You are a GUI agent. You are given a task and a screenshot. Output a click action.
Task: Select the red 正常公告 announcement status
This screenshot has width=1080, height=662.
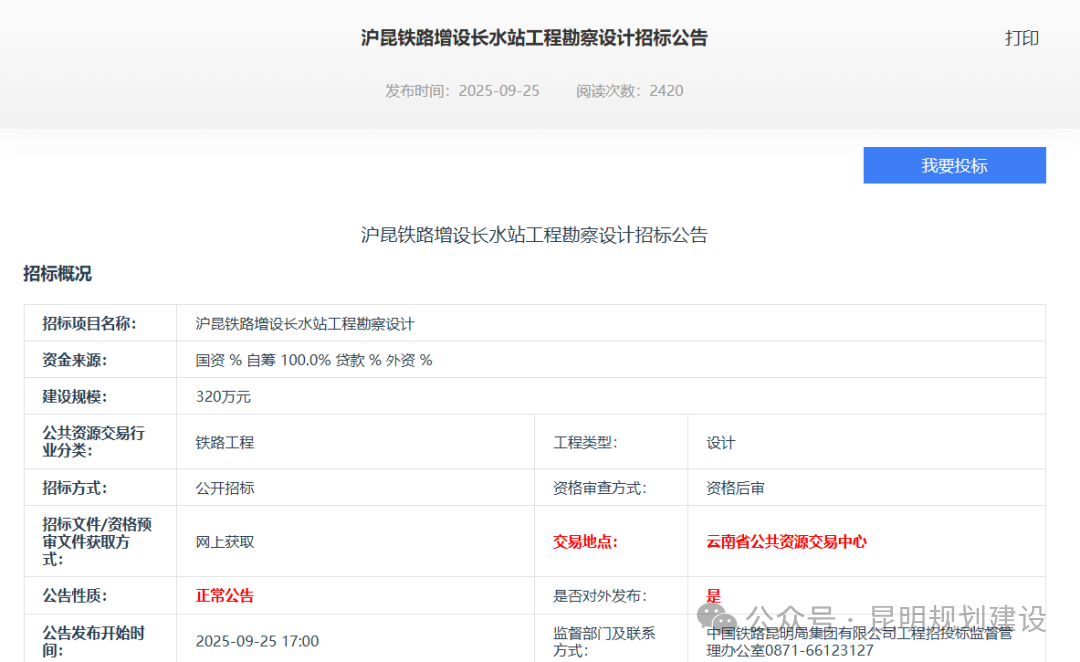(x=224, y=595)
